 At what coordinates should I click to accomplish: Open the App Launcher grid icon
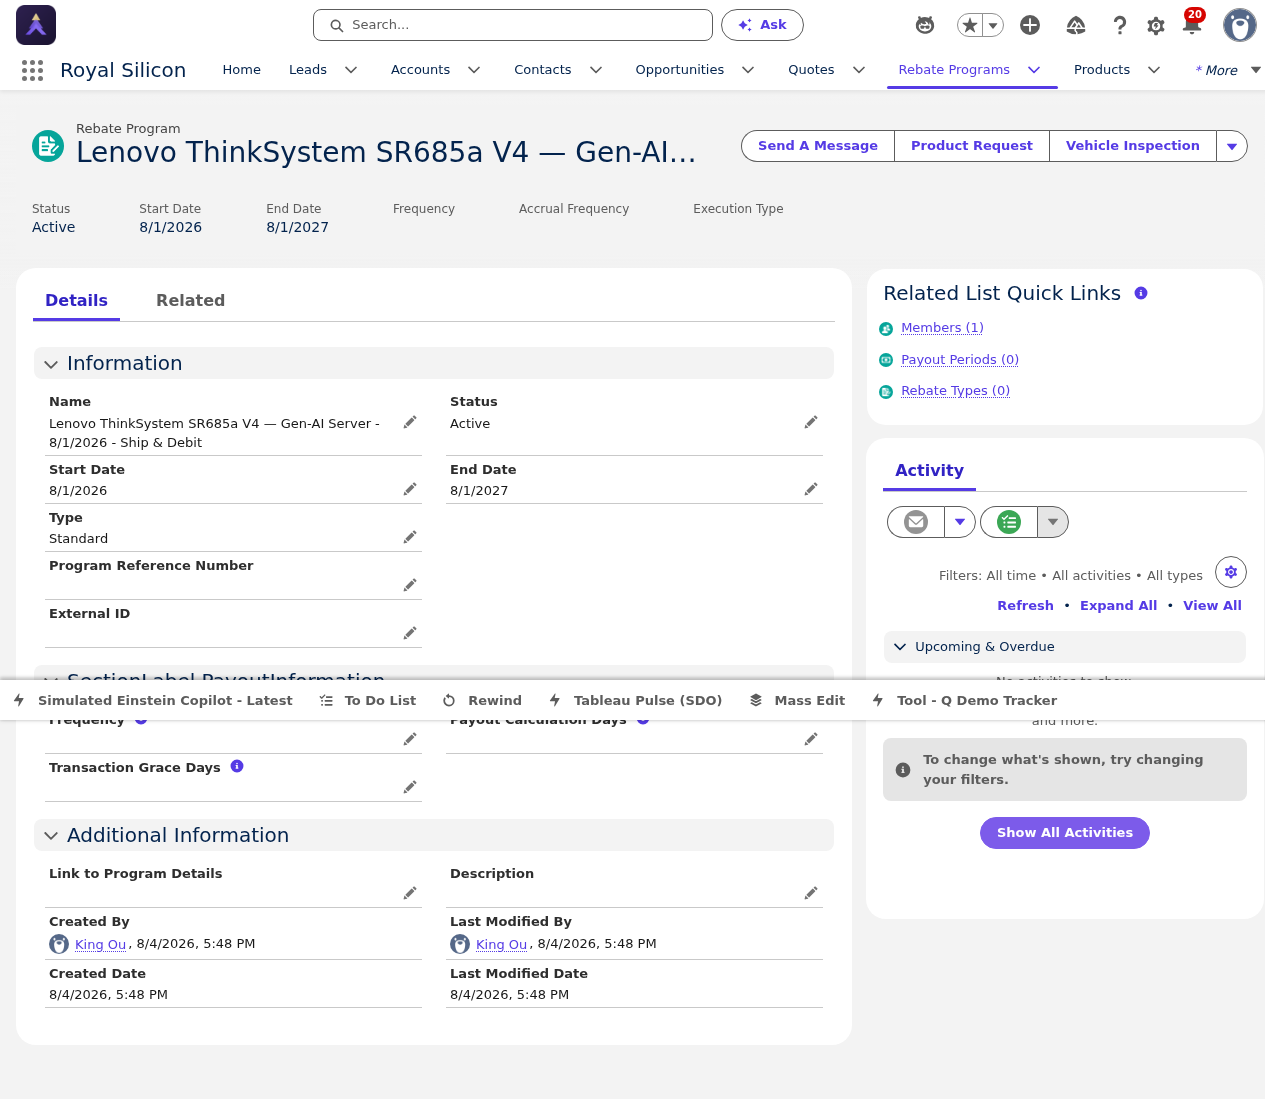[x=32, y=70]
